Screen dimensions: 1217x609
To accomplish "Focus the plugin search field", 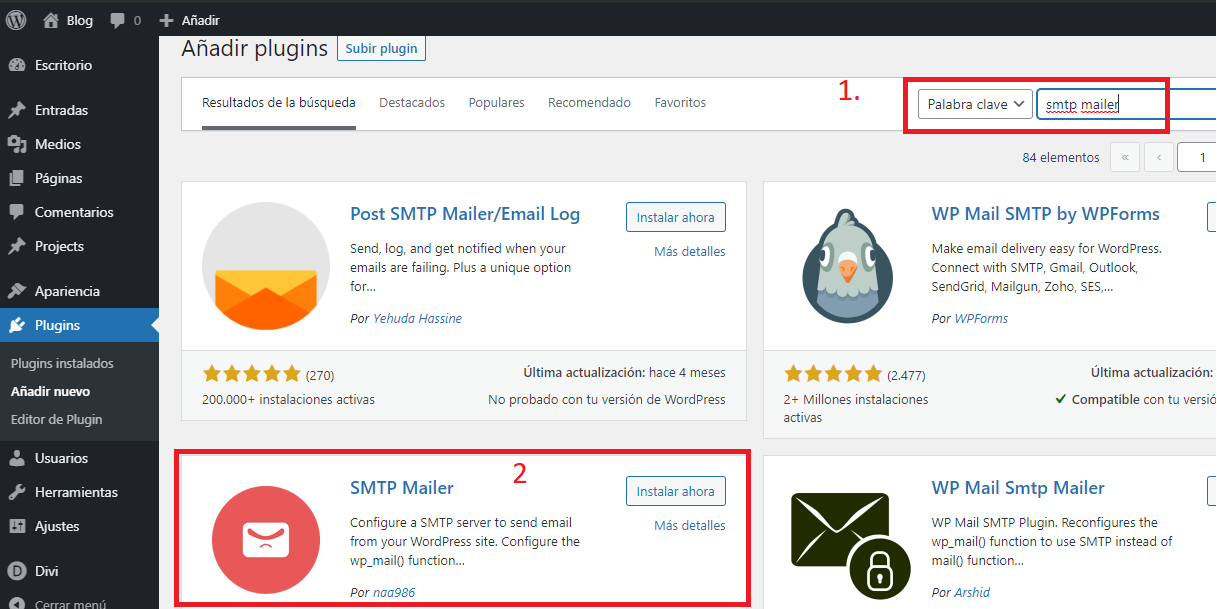I will point(1126,104).
